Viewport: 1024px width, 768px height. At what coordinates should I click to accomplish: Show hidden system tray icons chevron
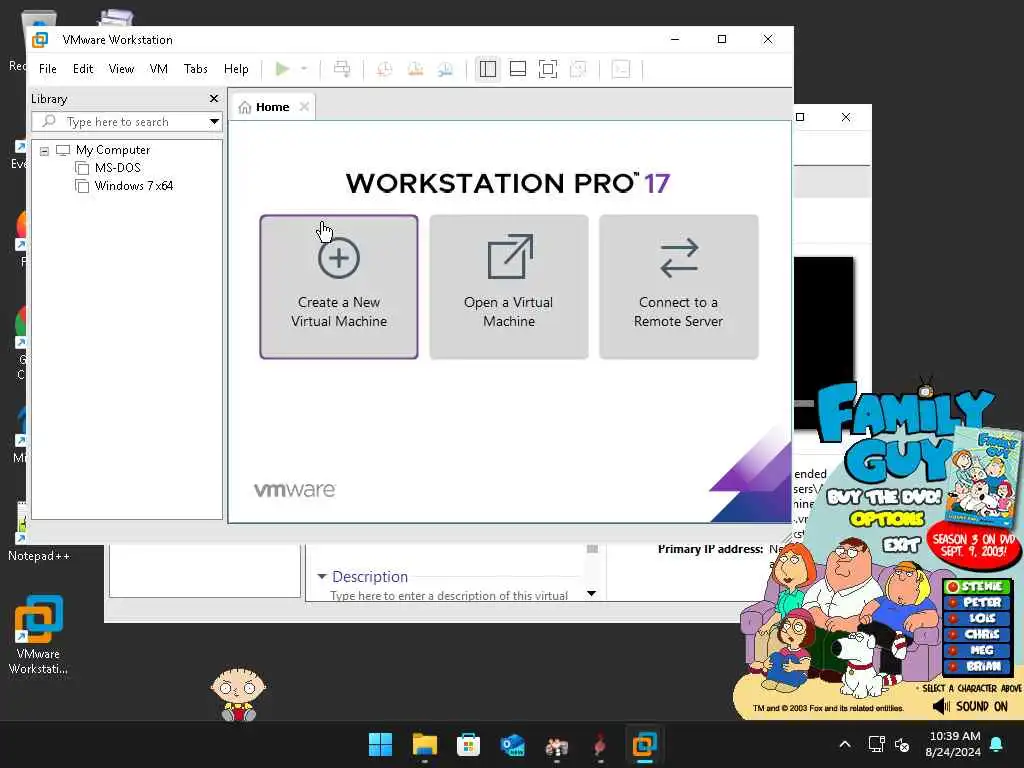pyautogui.click(x=844, y=744)
